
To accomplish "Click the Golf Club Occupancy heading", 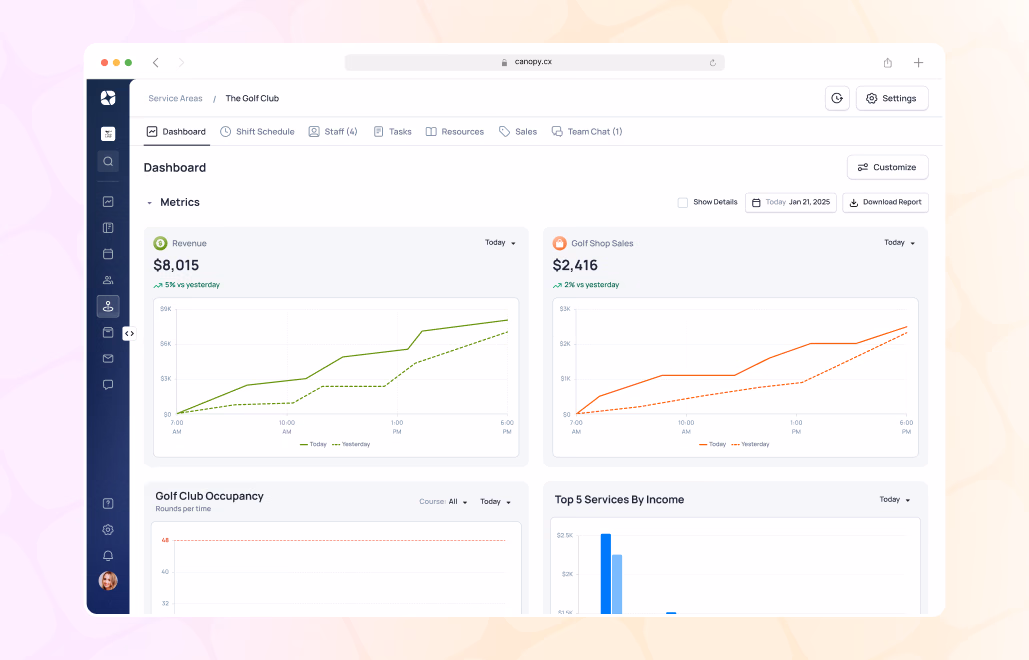I will click(209, 496).
